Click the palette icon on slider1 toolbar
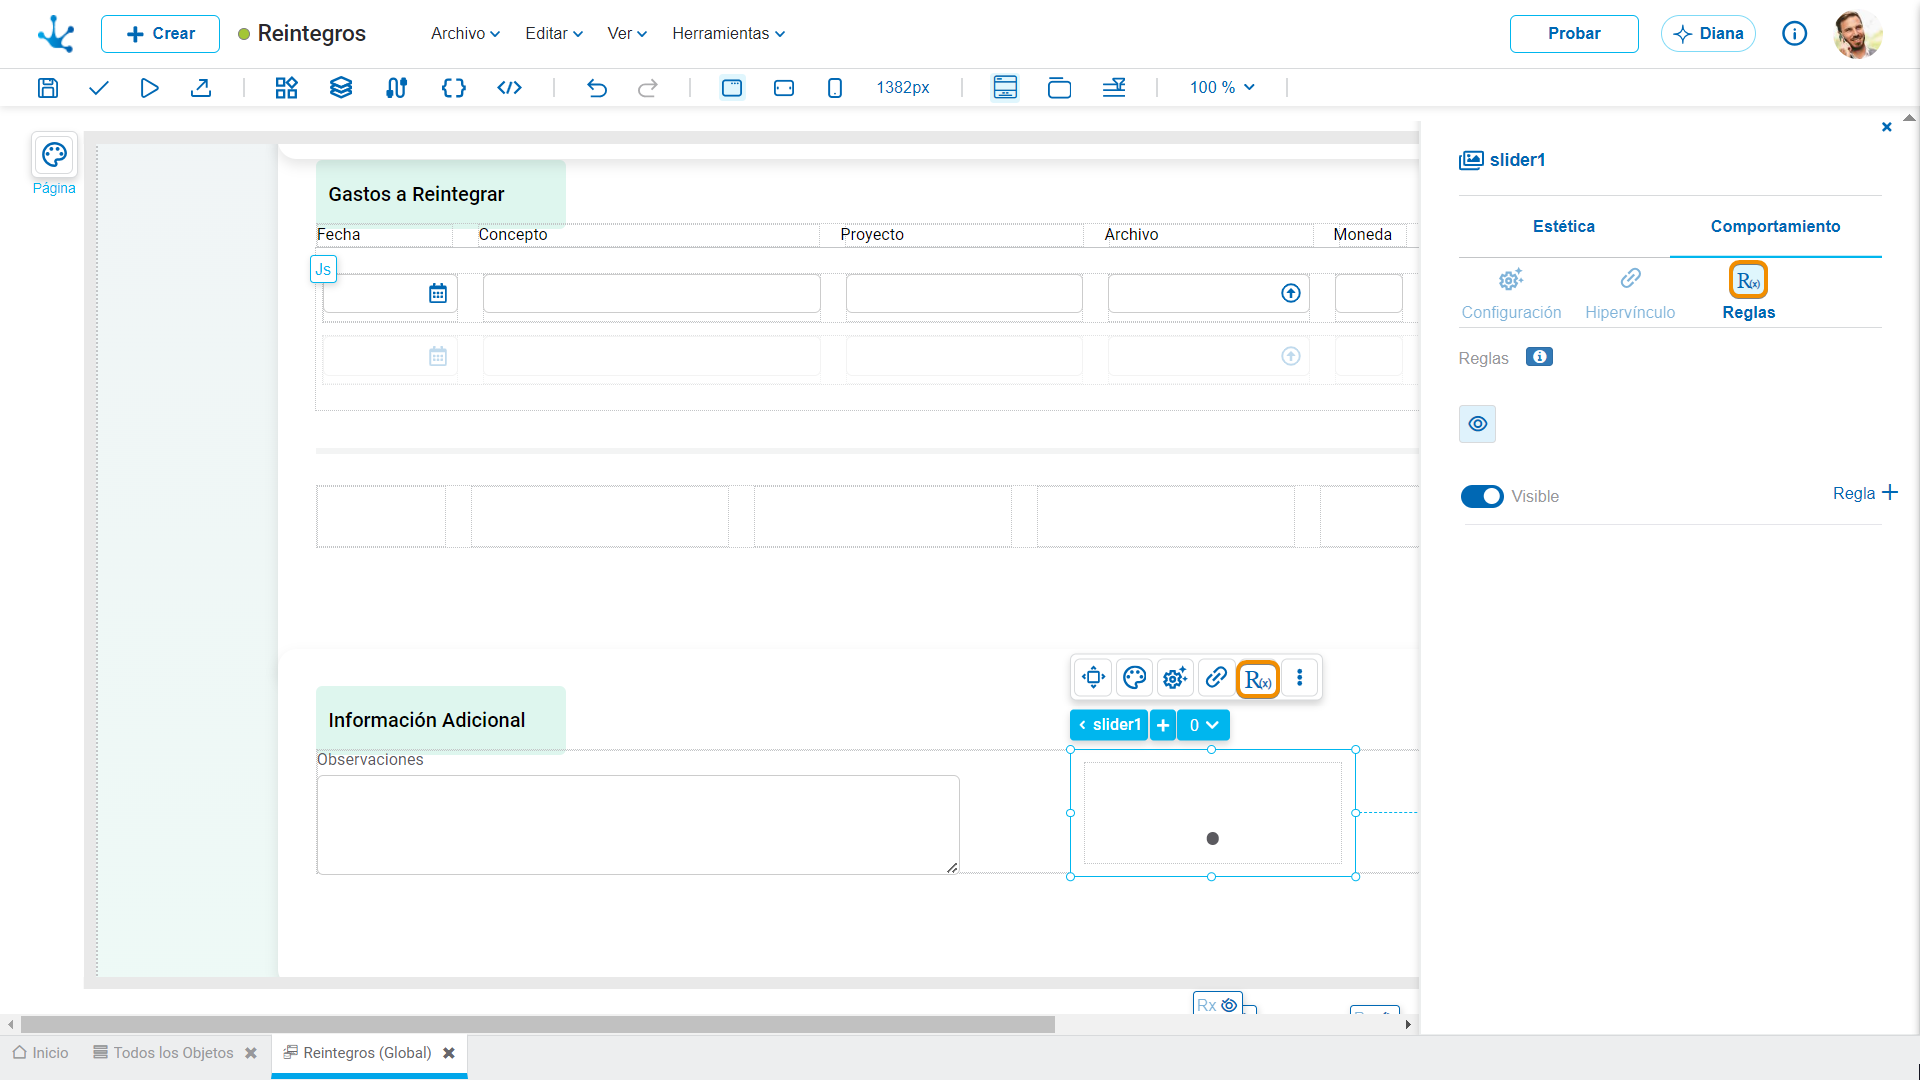Screen dimensions: 1920x1080 pyautogui.click(x=1134, y=678)
